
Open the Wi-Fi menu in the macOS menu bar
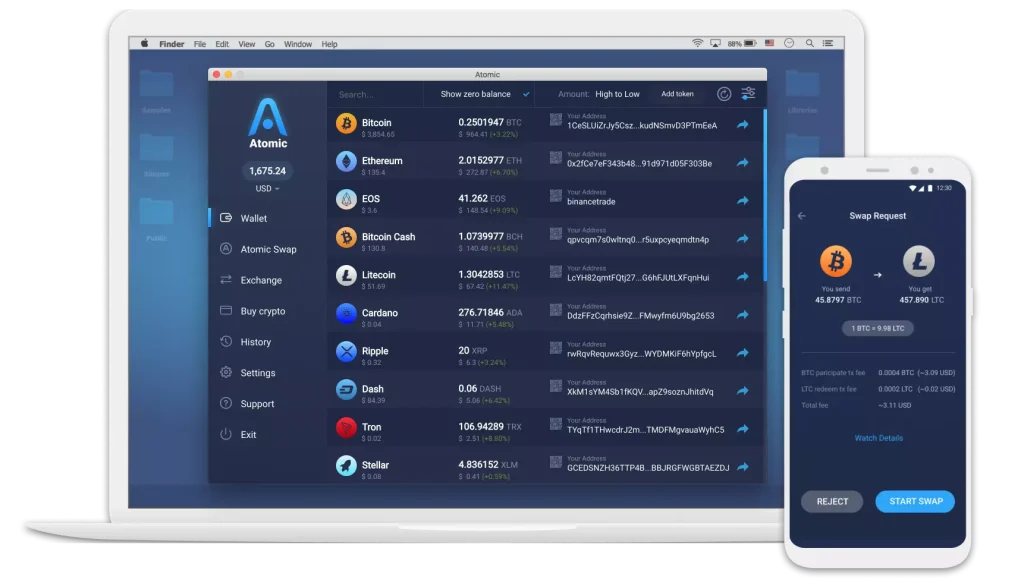(697, 43)
